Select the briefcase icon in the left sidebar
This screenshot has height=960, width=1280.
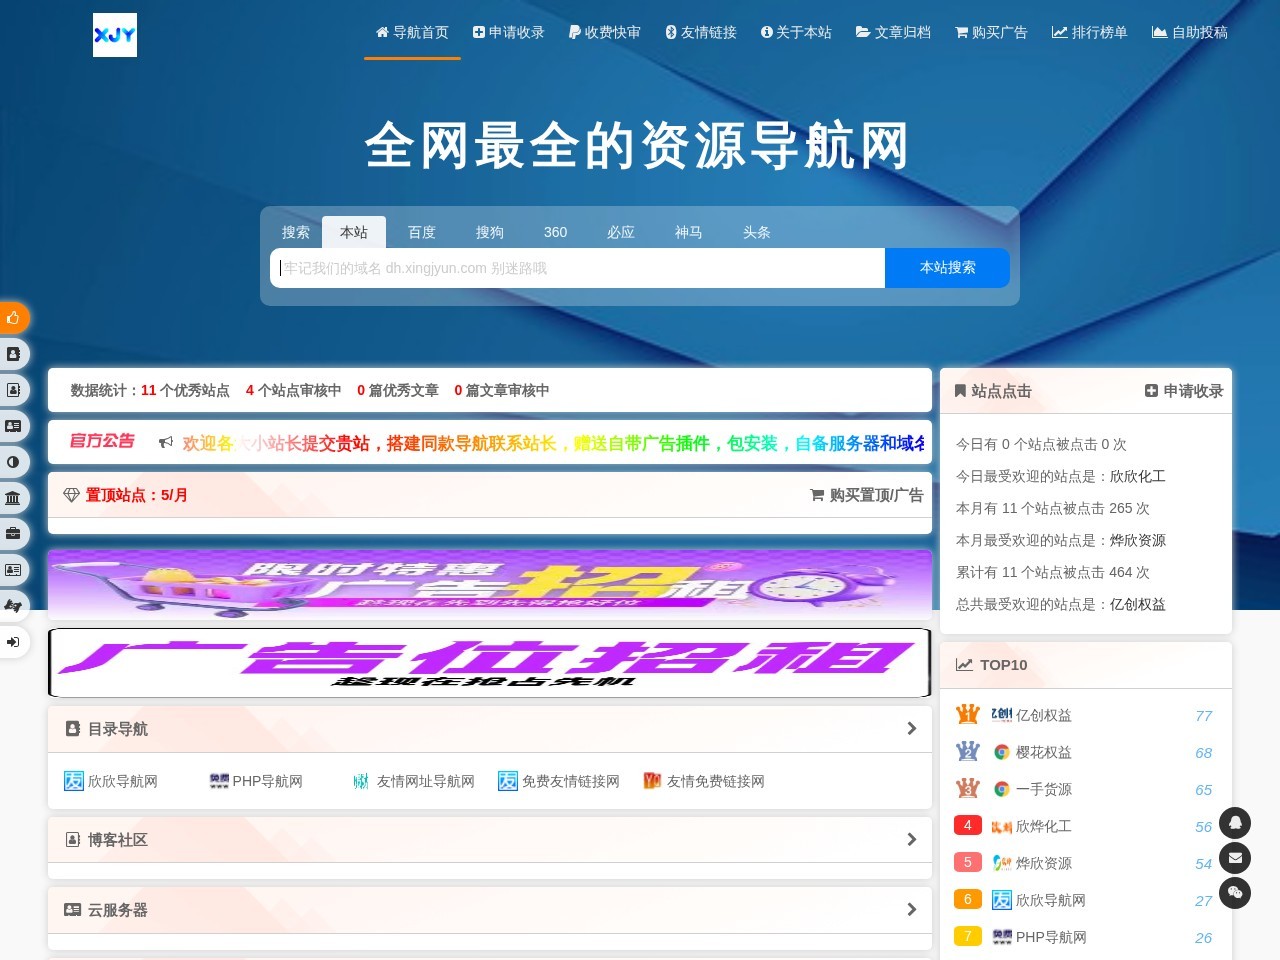click(14, 533)
